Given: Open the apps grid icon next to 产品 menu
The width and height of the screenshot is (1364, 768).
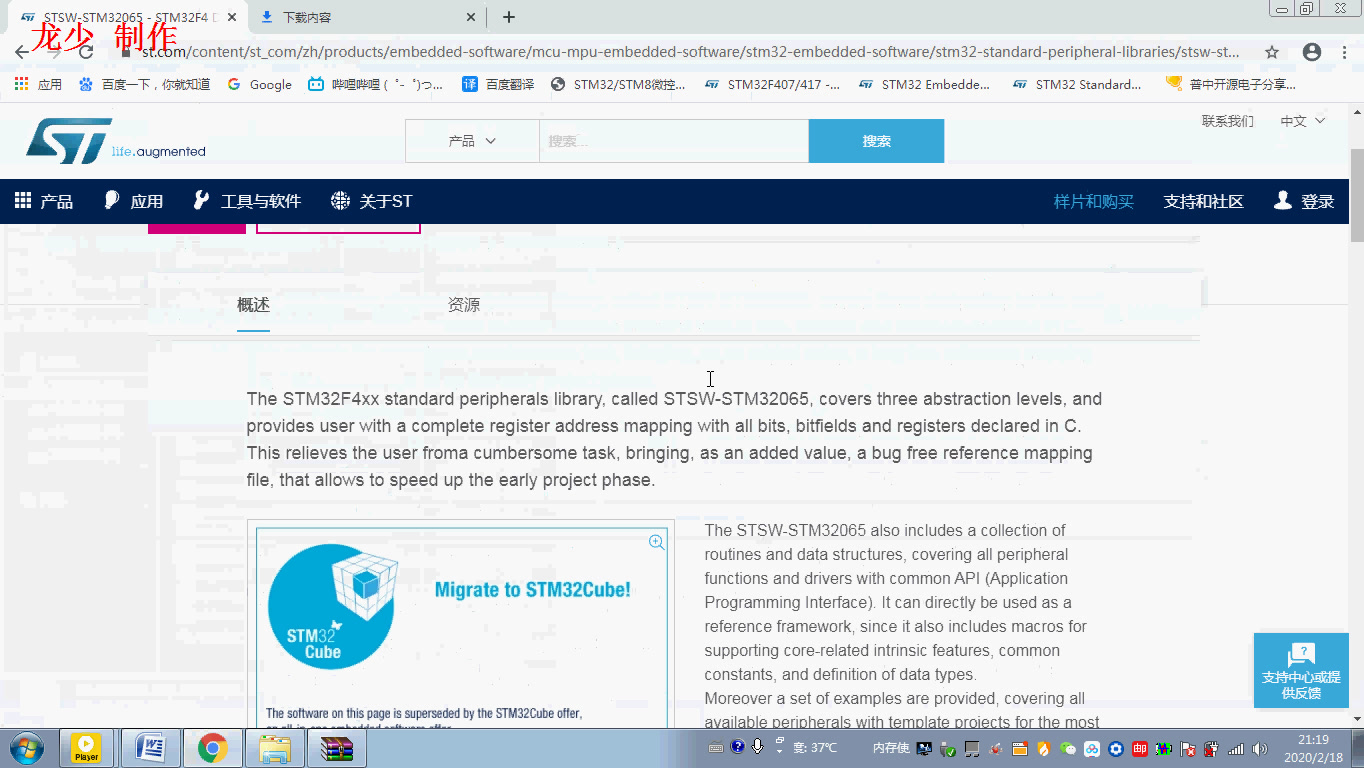Looking at the screenshot, I should (21, 201).
